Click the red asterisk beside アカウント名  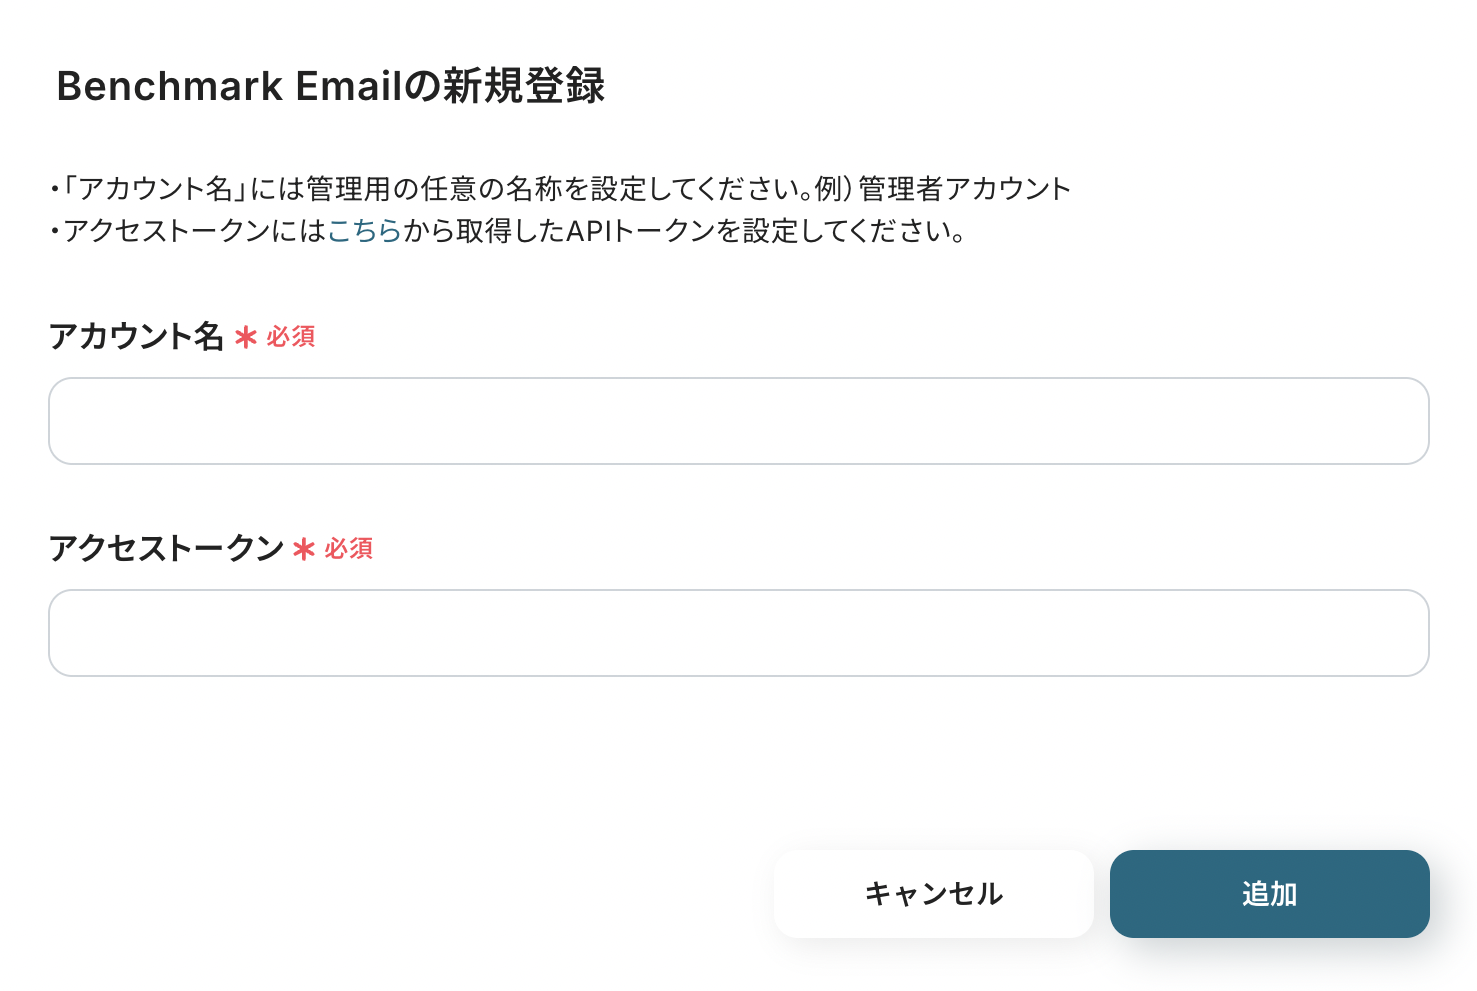point(246,338)
